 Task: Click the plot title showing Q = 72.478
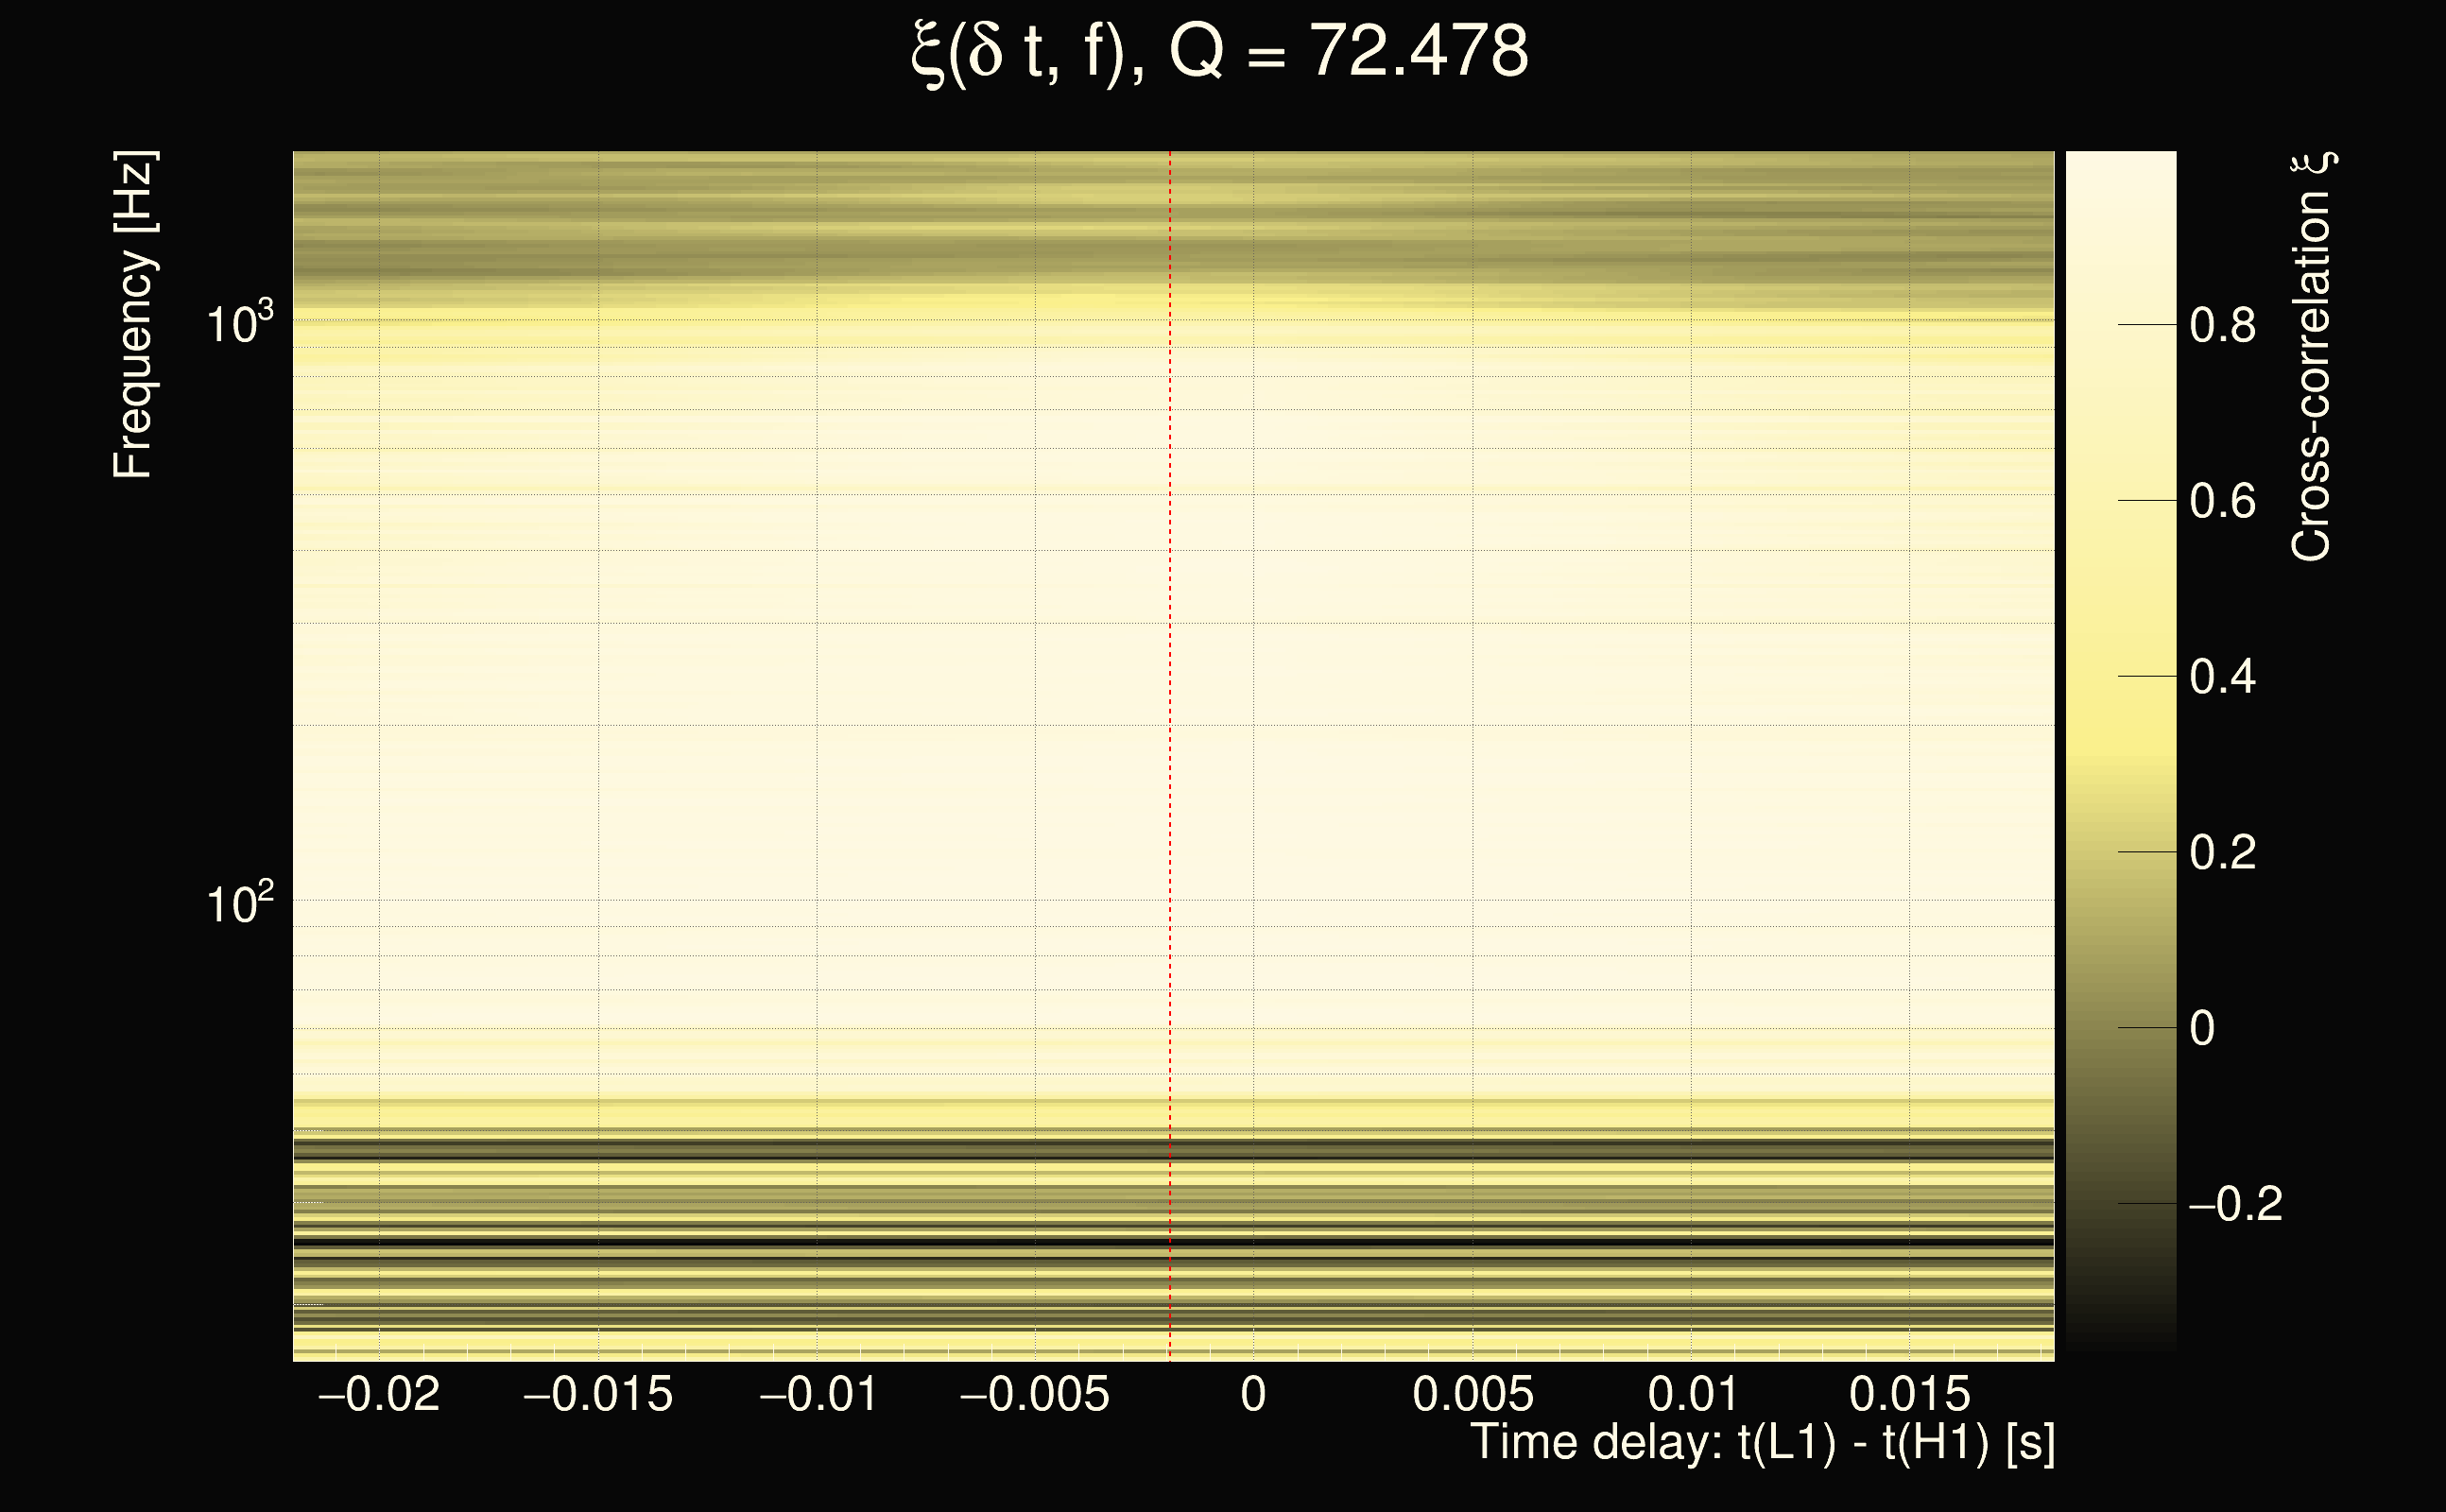pos(1220,52)
